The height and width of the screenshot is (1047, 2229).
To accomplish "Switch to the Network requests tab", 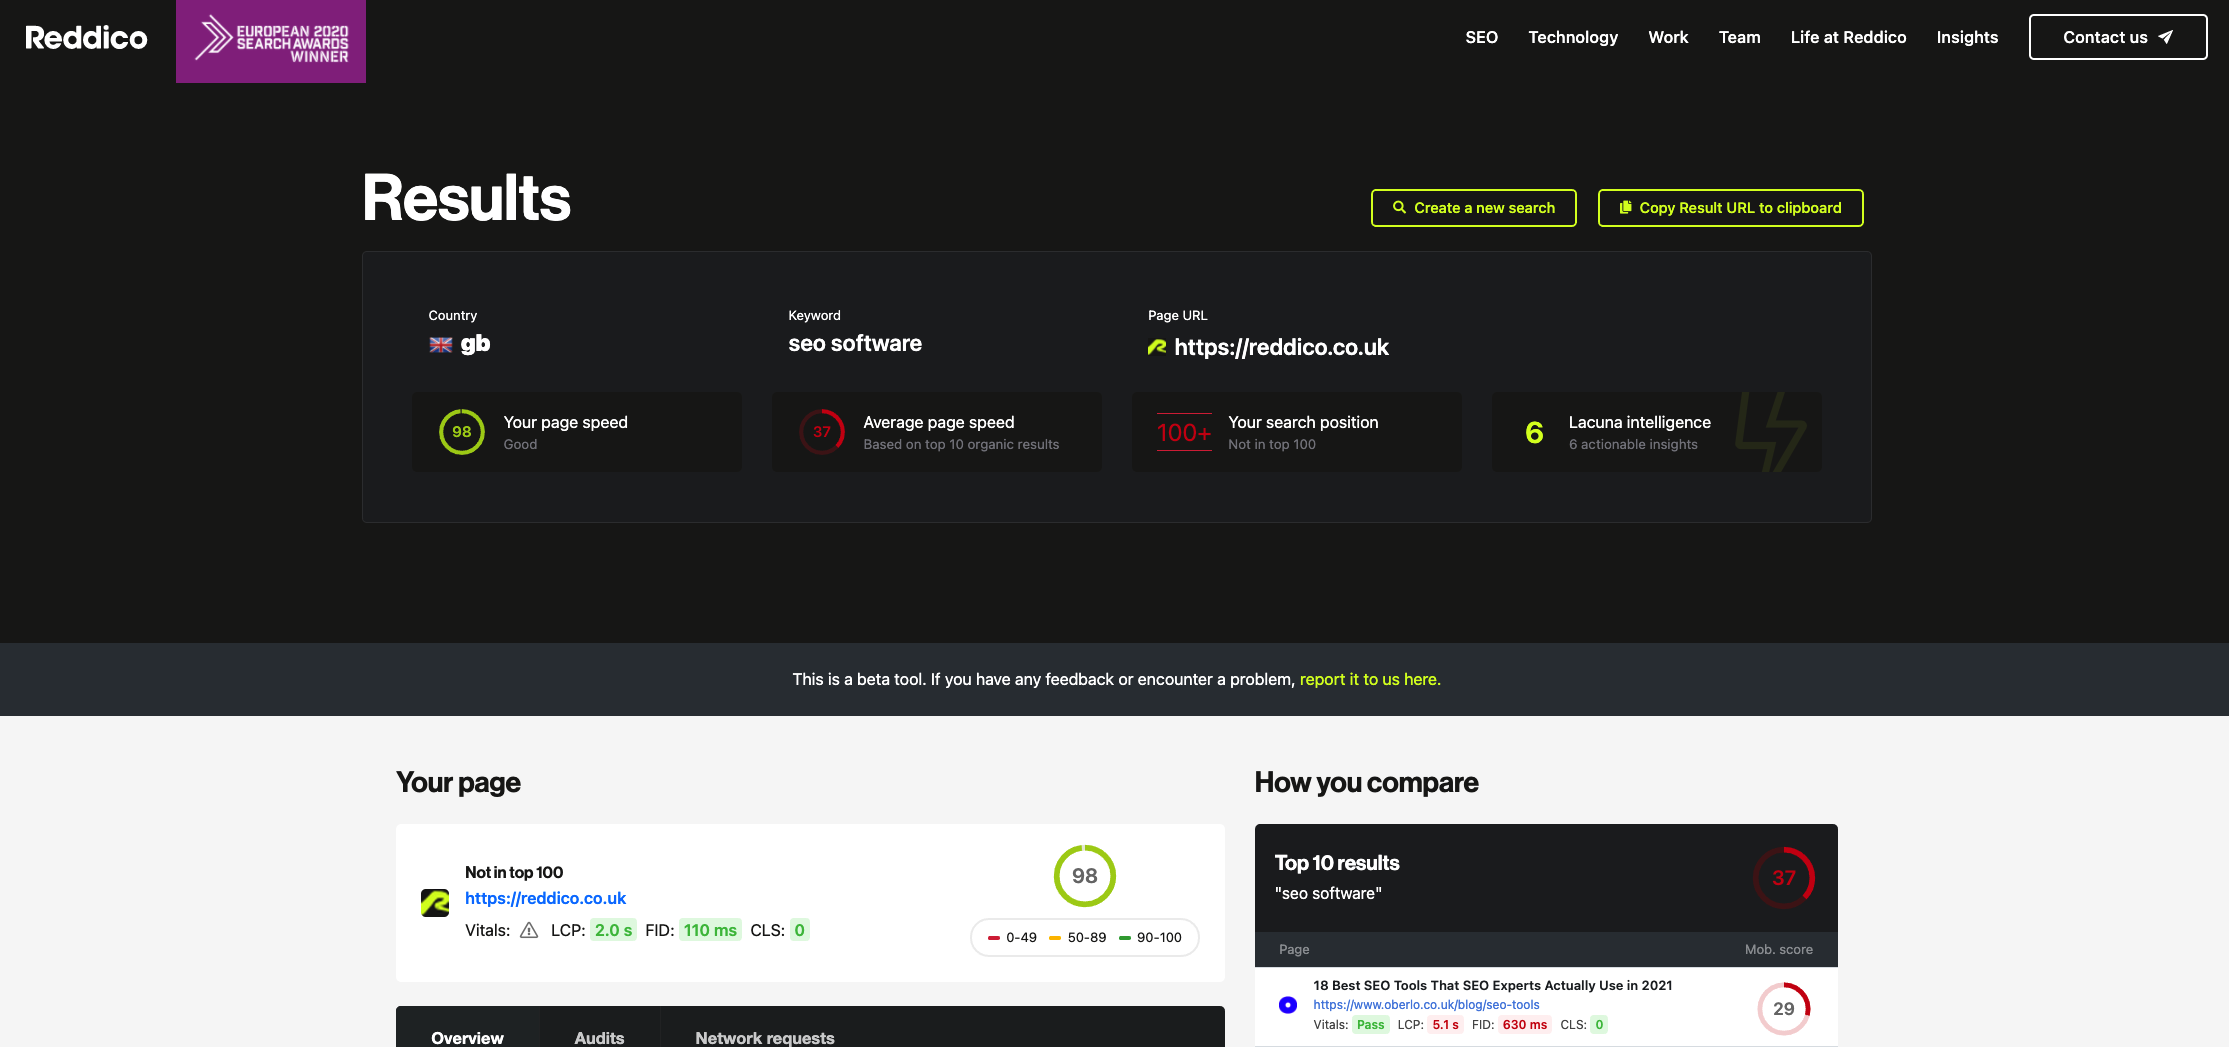I will [x=765, y=1027].
